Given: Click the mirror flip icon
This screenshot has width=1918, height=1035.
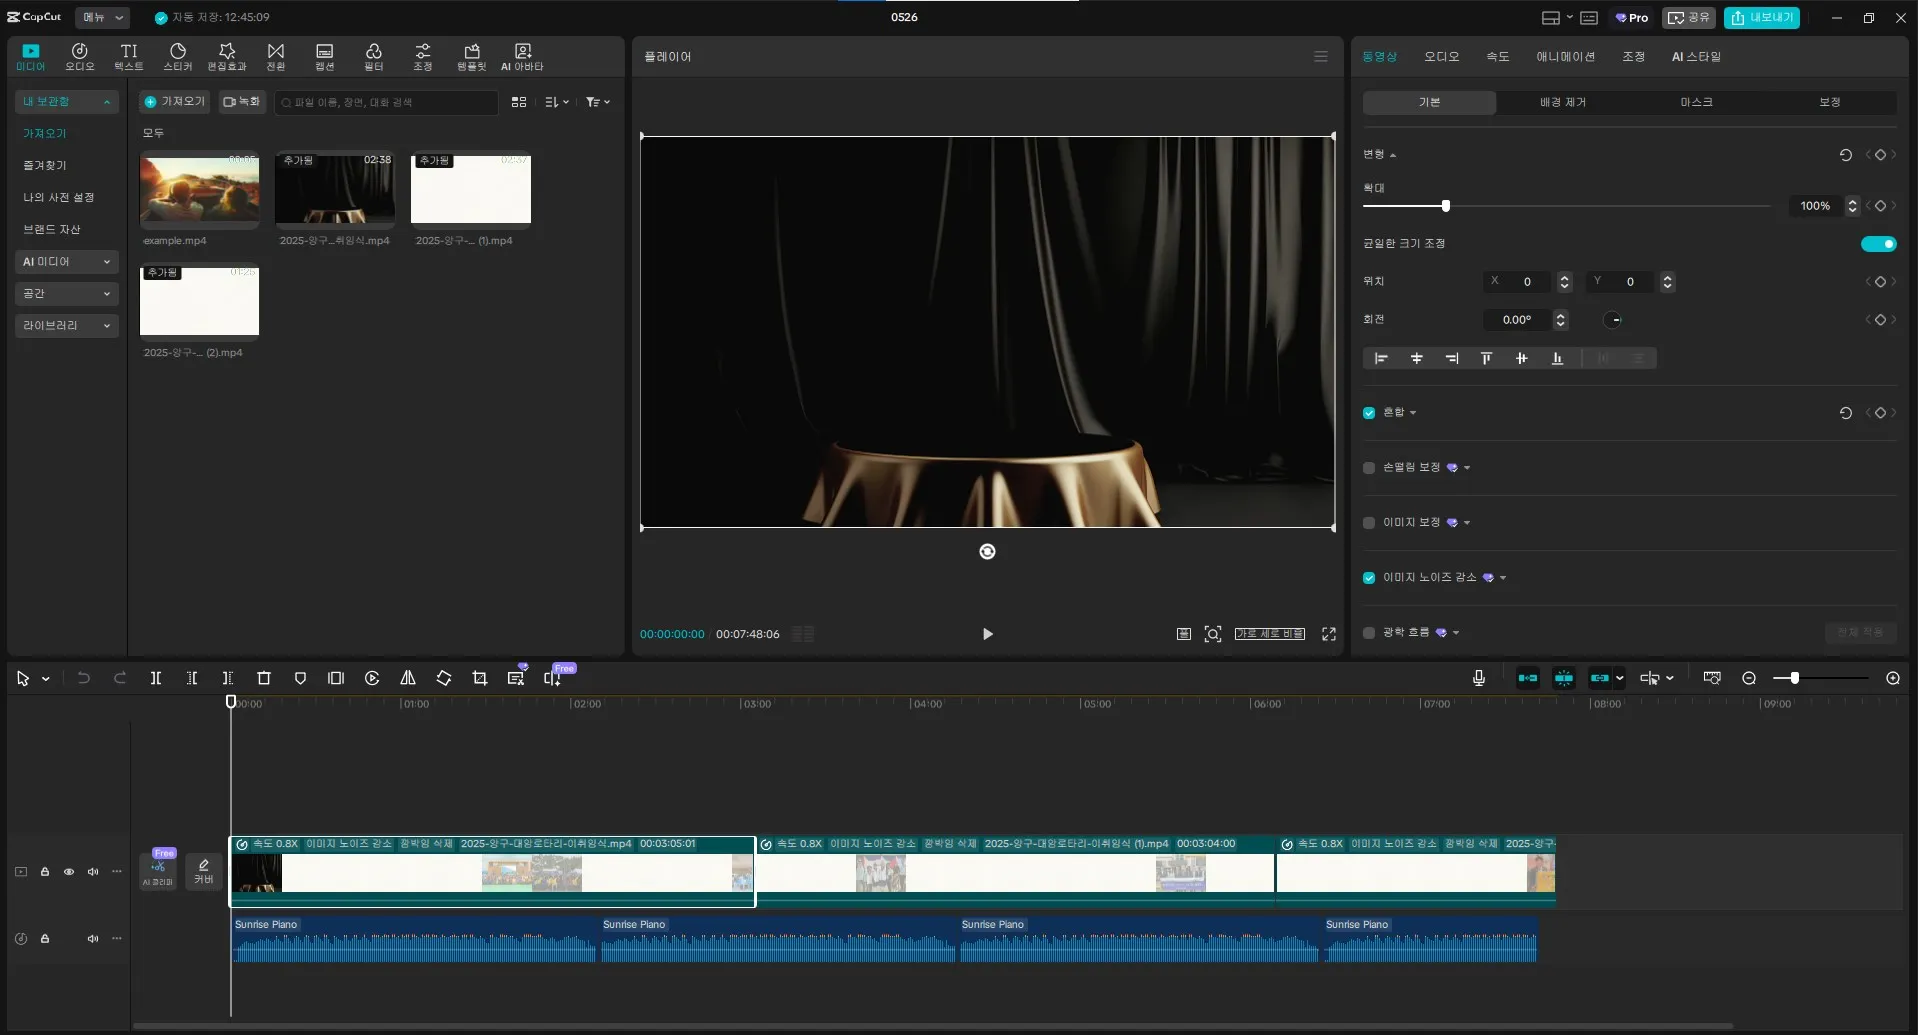Looking at the screenshot, I should [408, 678].
